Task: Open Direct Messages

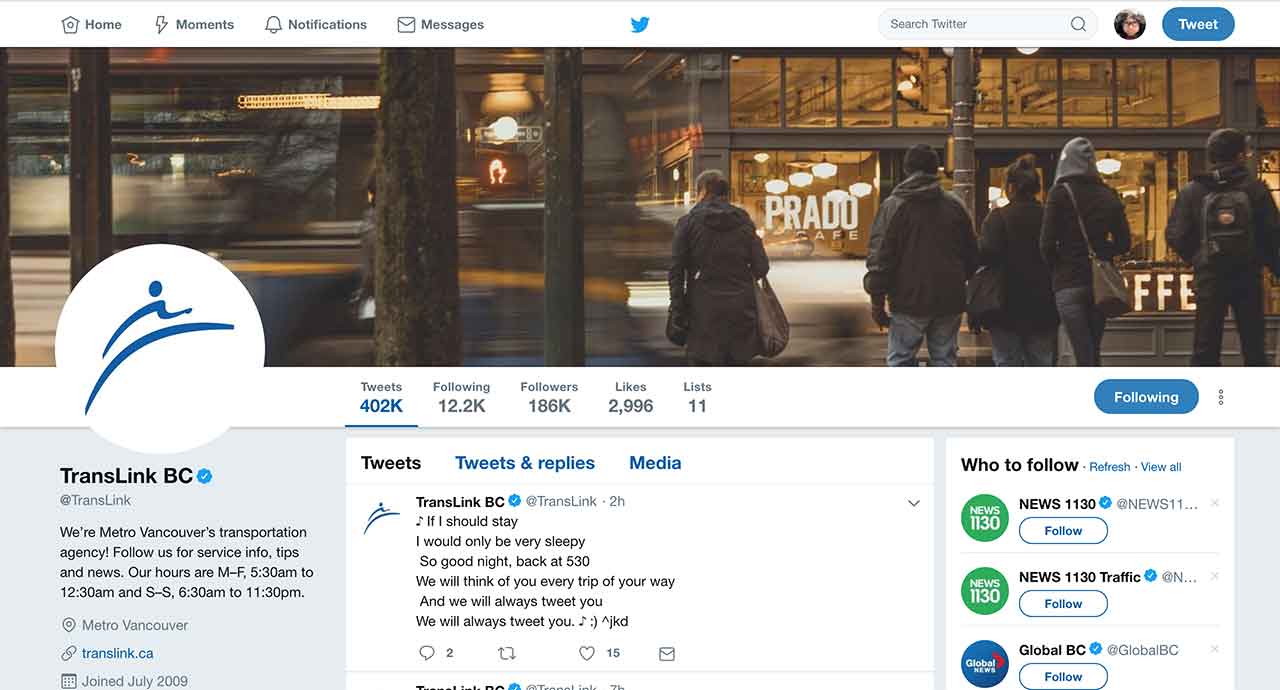Action: [440, 24]
